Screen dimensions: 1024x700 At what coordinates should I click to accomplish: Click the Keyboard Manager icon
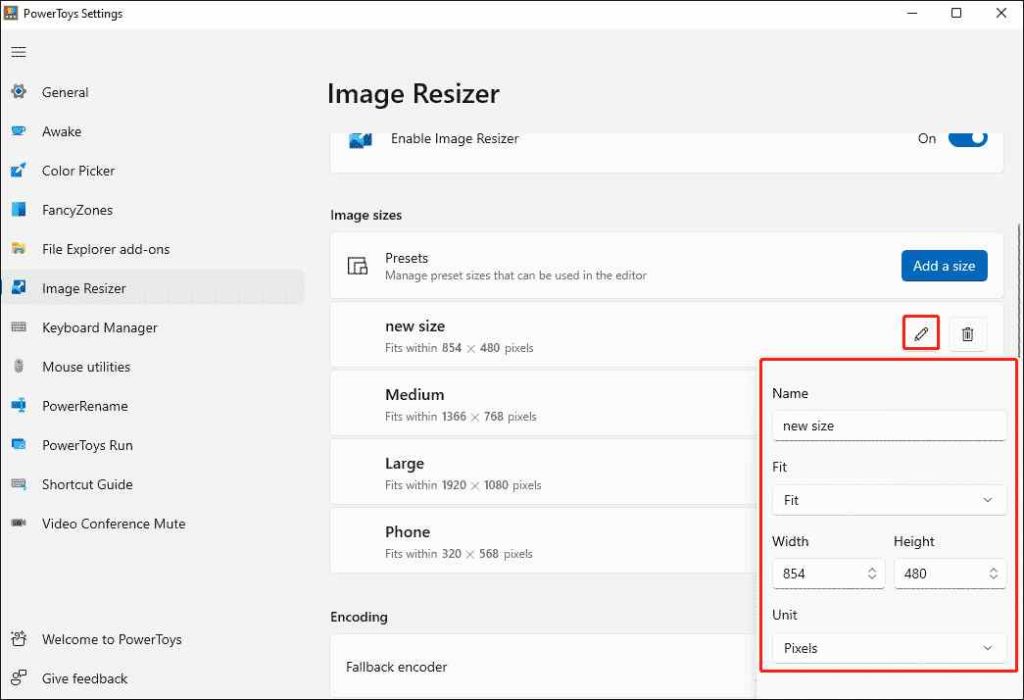click(19, 327)
